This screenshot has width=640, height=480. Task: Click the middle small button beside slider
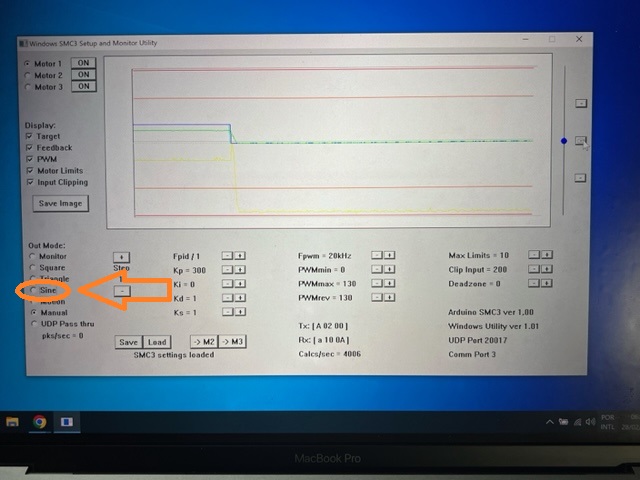pos(581,141)
